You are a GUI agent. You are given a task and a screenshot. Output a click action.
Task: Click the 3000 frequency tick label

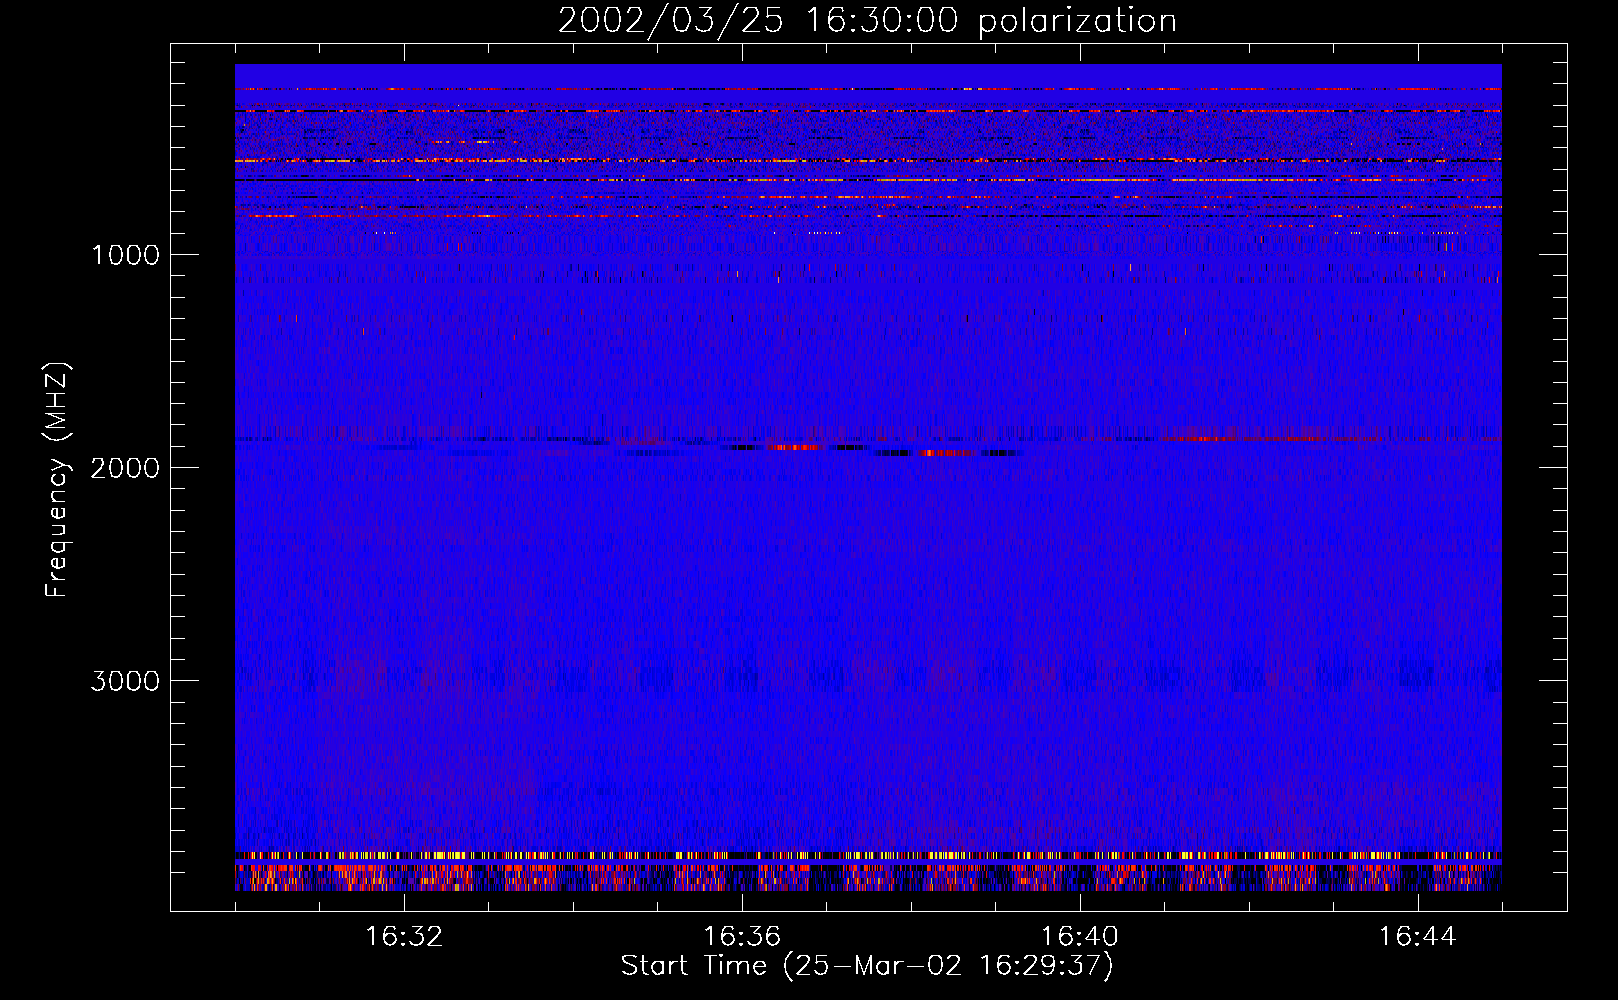[125, 681]
